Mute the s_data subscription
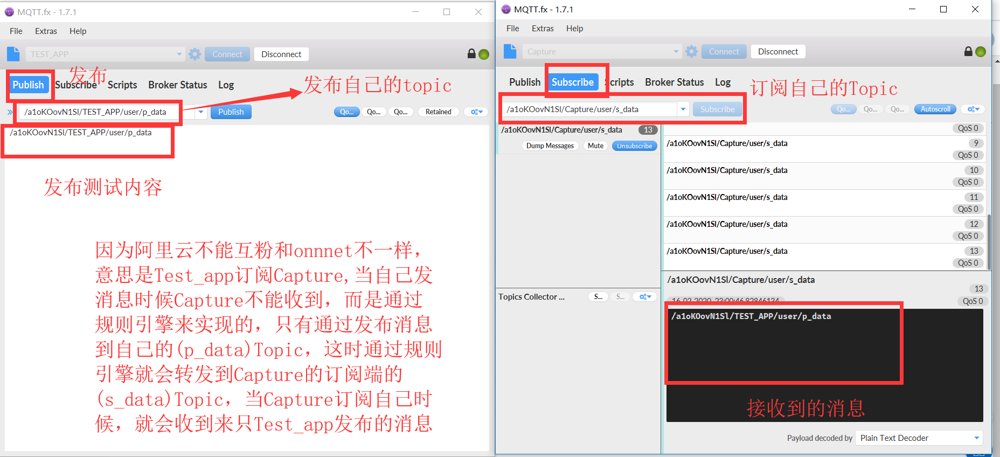 pyautogui.click(x=595, y=145)
